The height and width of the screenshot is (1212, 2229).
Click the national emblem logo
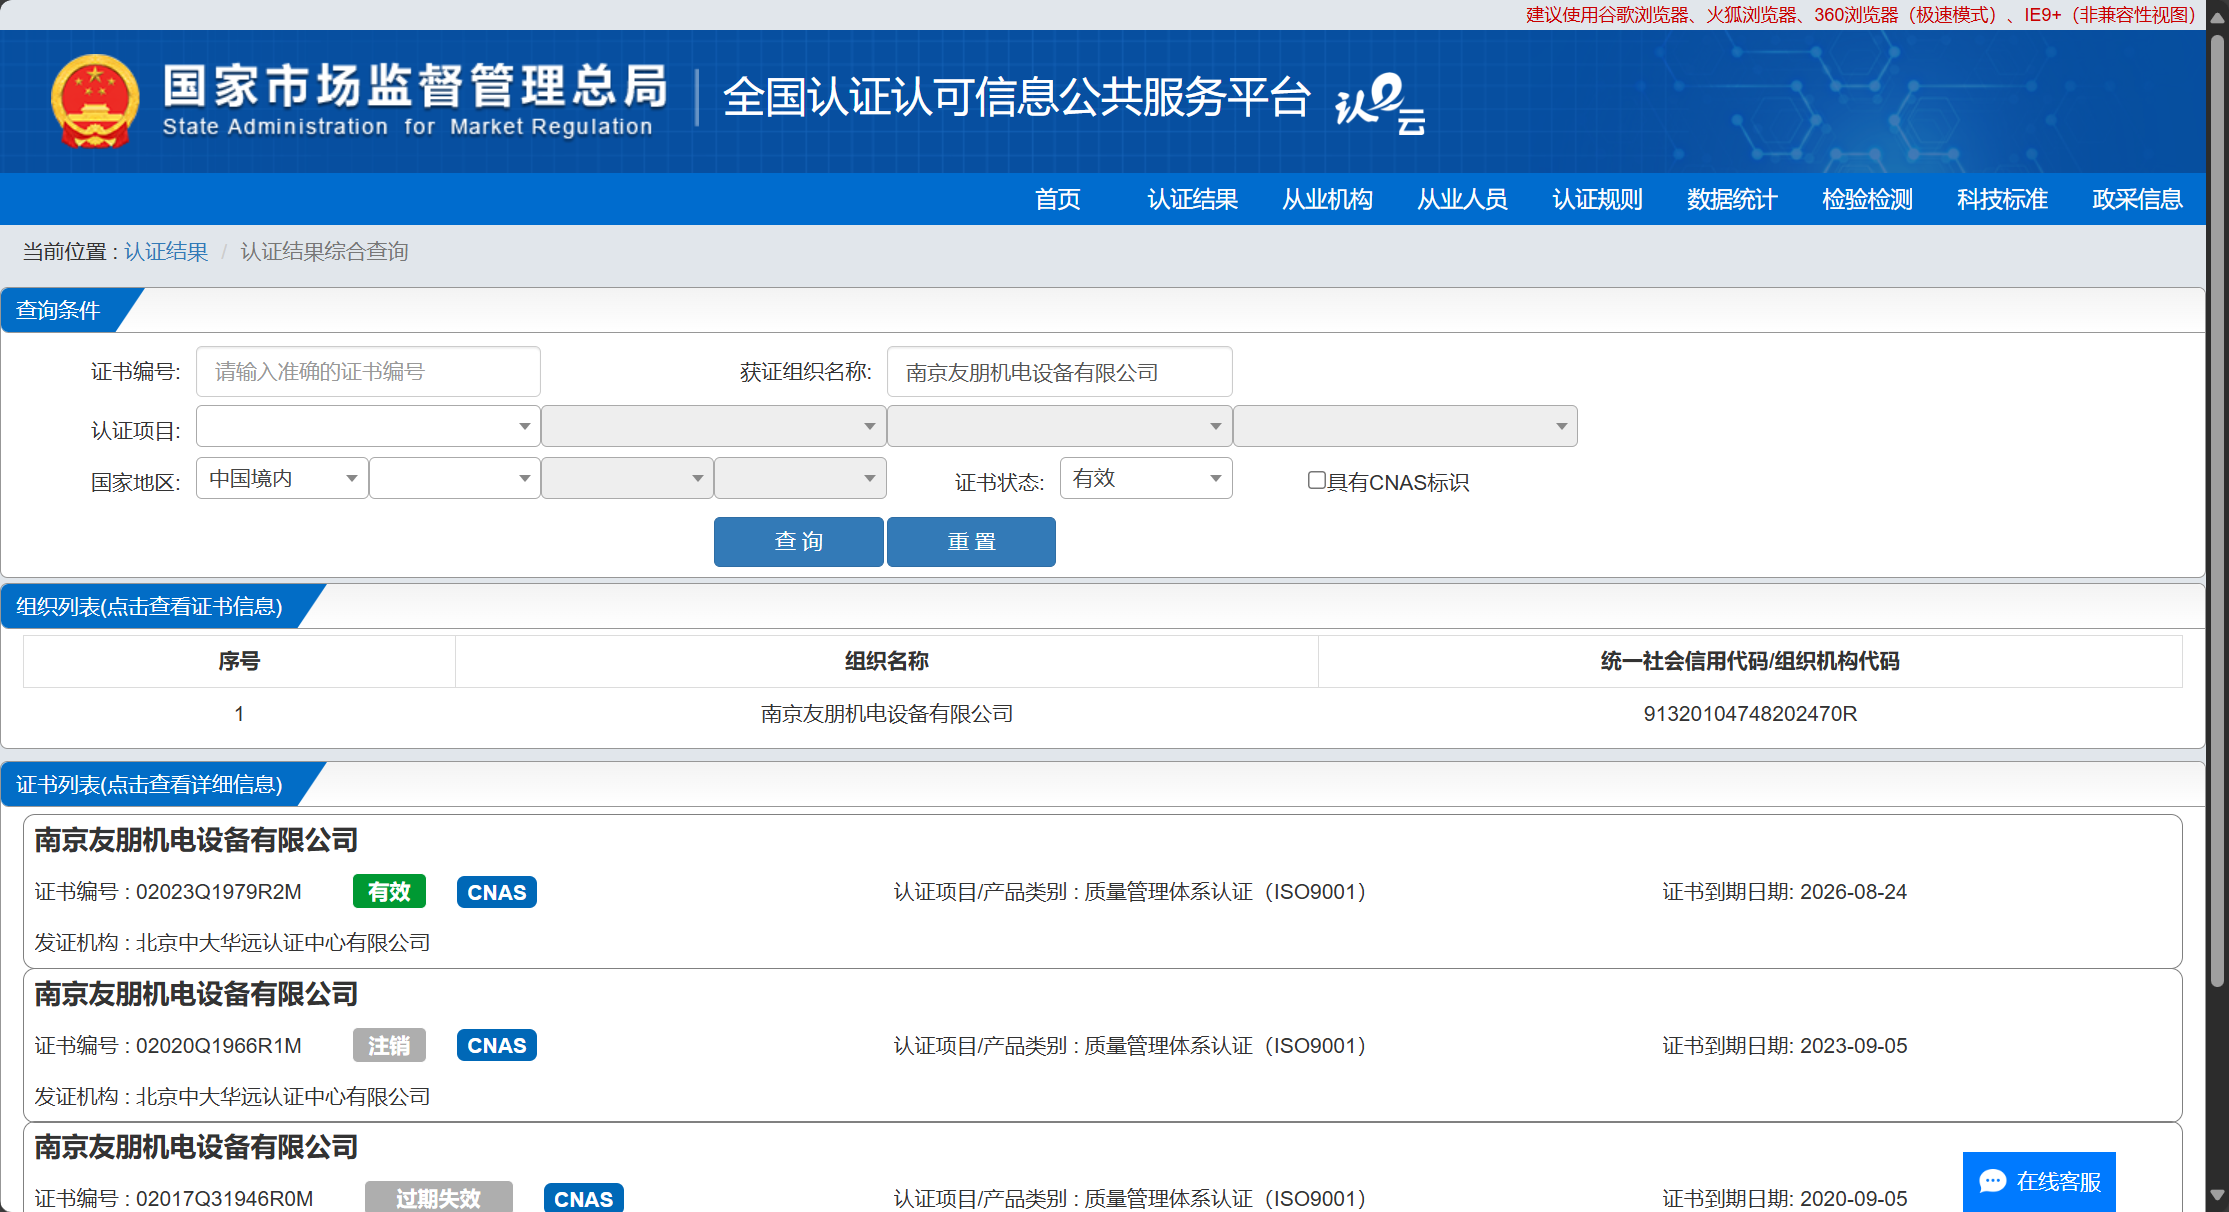click(x=95, y=101)
